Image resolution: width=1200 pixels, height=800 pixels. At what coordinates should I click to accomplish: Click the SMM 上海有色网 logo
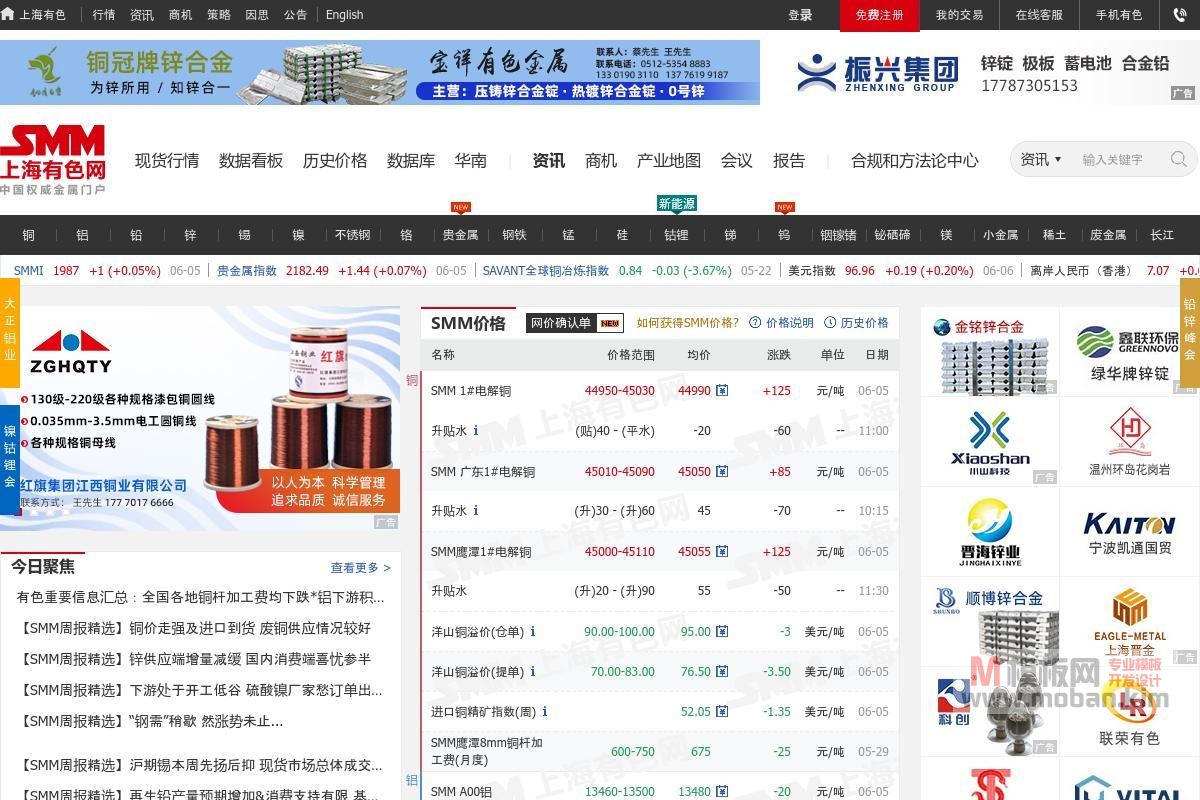[x=53, y=159]
